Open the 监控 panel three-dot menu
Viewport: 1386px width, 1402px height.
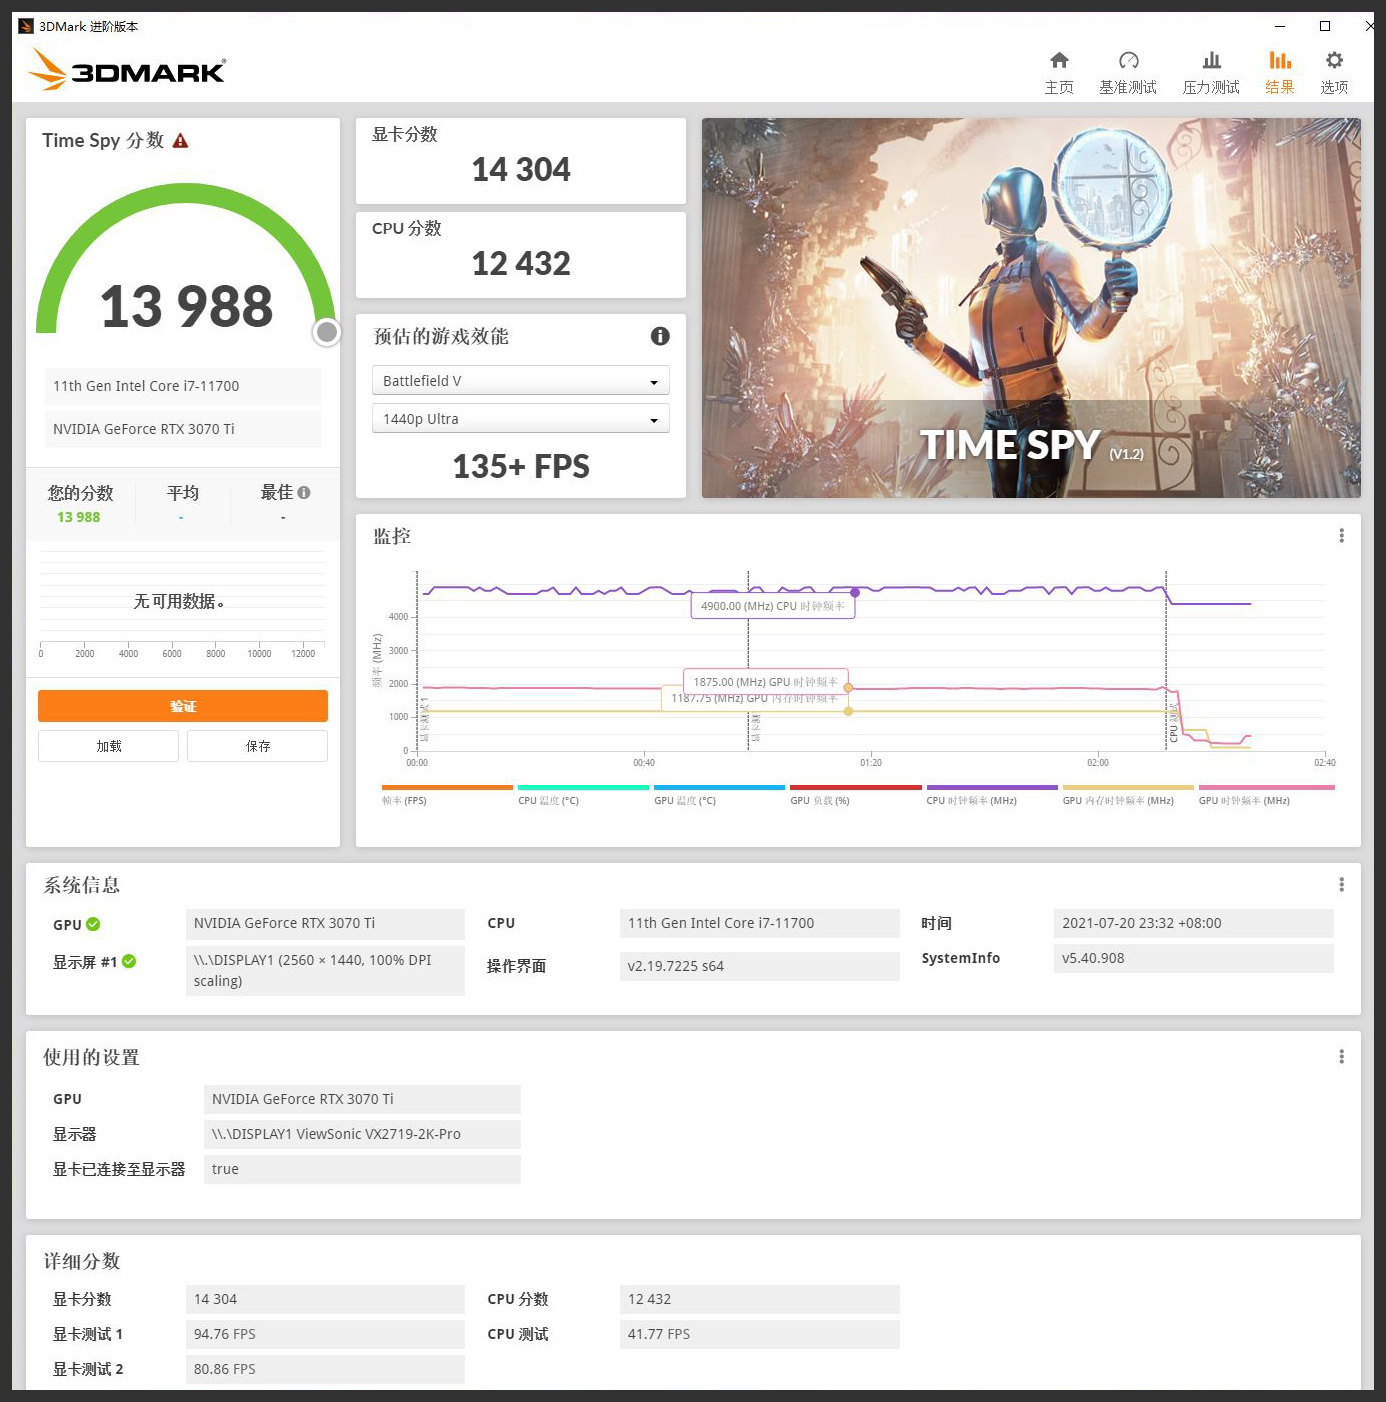tap(1341, 536)
